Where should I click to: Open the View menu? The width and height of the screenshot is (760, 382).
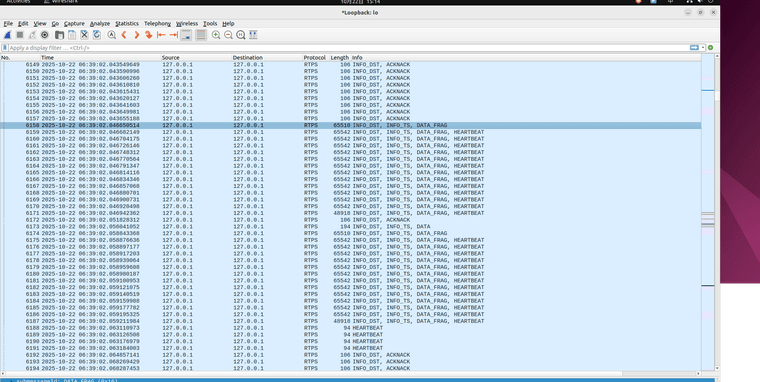tap(40, 23)
